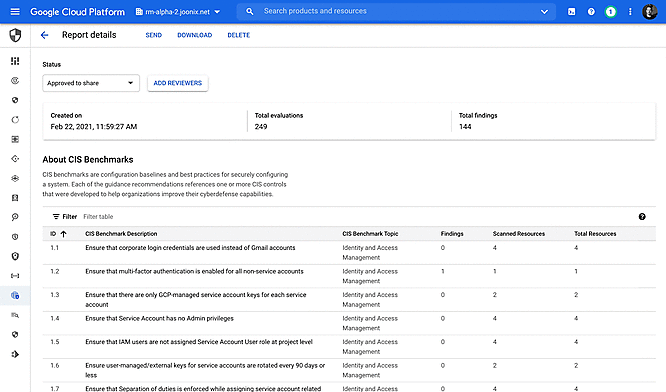
Task: Open the hamburger navigation menu
Action: (15, 11)
